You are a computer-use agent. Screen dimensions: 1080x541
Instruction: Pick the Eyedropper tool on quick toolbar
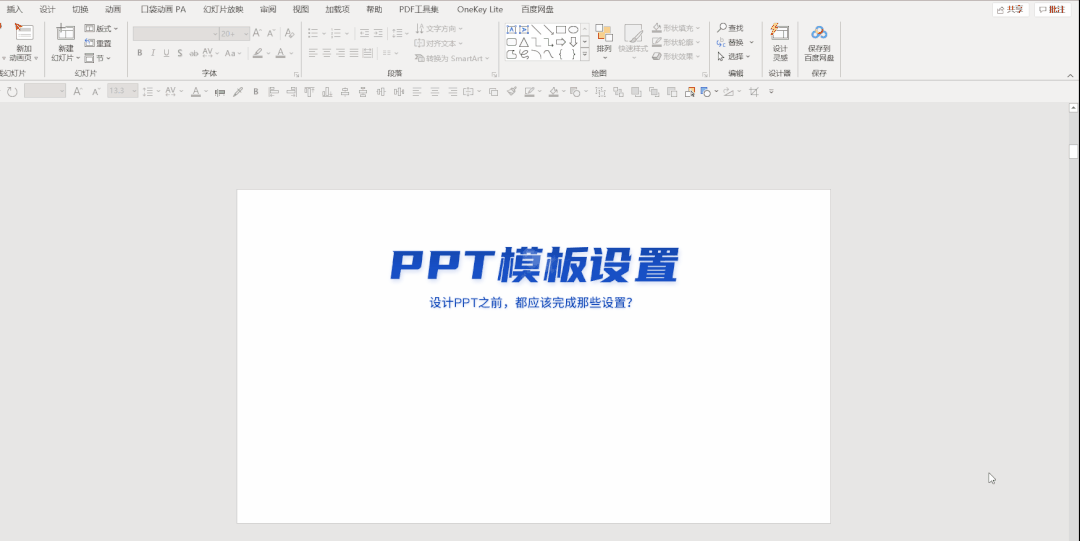pyautogui.click(x=238, y=91)
